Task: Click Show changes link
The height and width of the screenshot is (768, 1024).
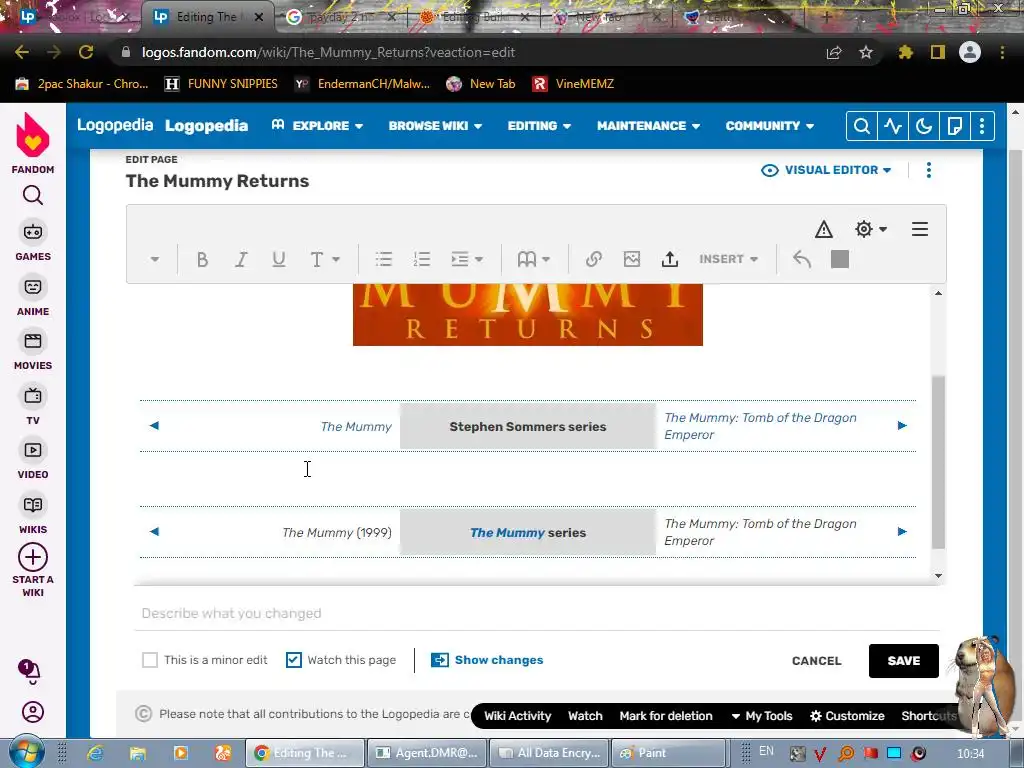Action: click(x=487, y=660)
